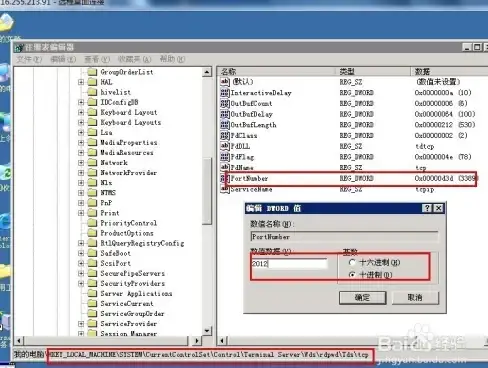Open the 编辑 (Edit) menu

coord(63,59)
